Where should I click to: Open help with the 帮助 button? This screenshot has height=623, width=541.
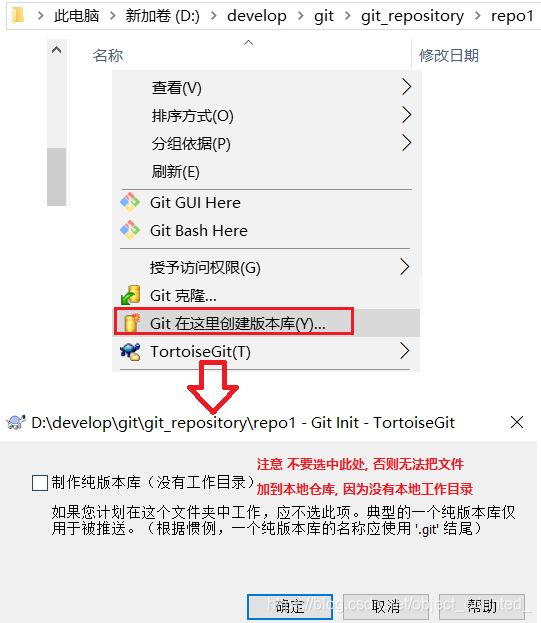[482, 607]
